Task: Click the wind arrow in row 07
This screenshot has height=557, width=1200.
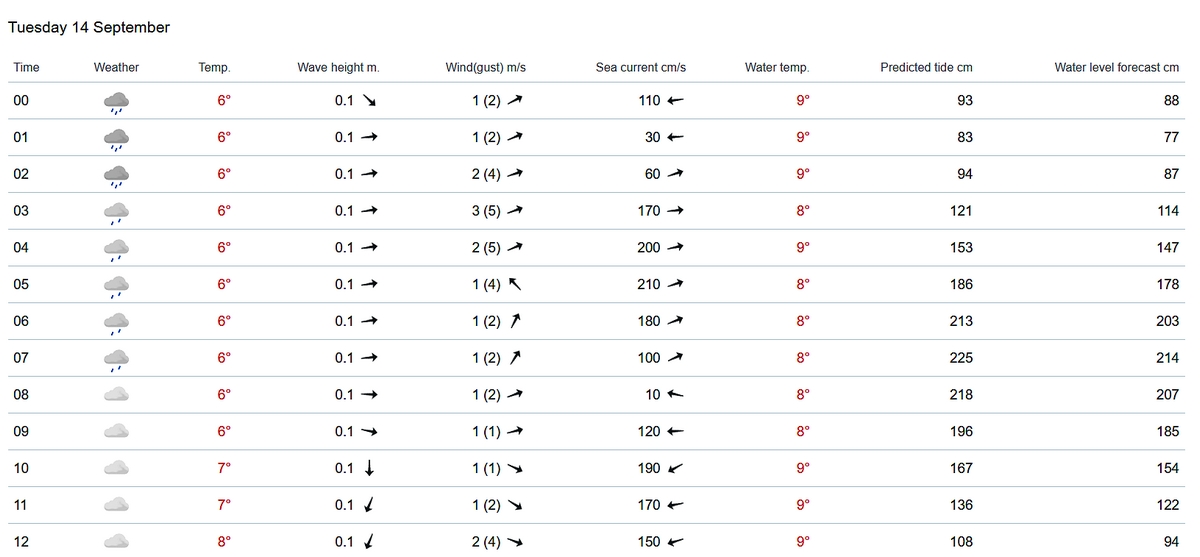Action: [x=516, y=358]
